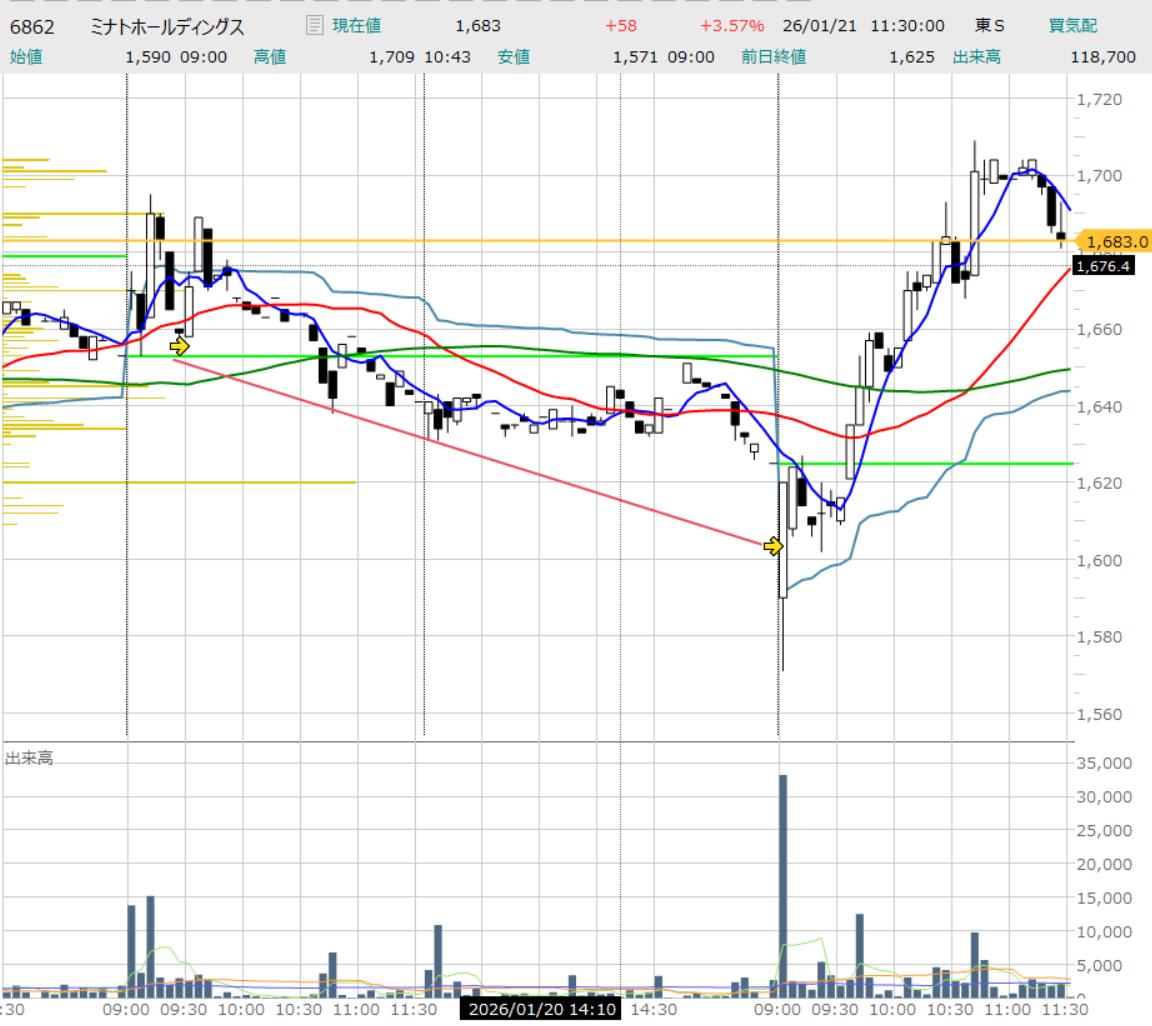1152x1026 pixels.
Task: Click the 買気配 indicator label
Action: [x=1072, y=26]
